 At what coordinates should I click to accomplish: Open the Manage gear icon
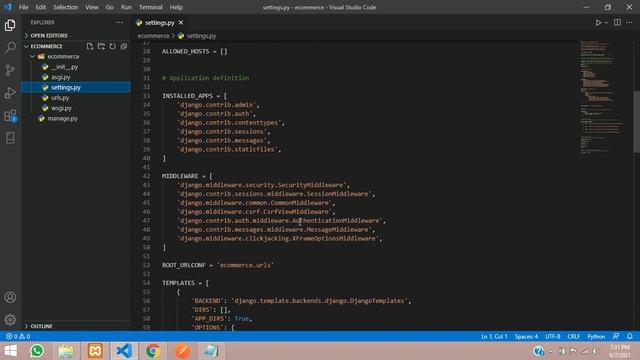pyautogui.click(x=10, y=319)
